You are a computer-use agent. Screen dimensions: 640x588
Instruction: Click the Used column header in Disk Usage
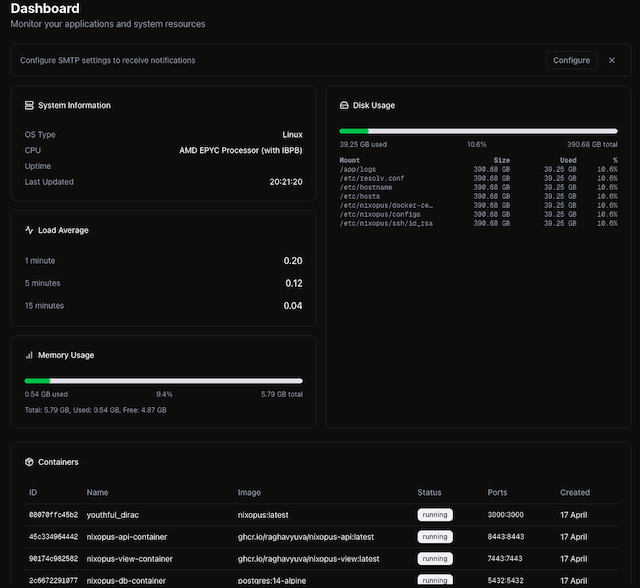pyautogui.click(x=568, y=160)
